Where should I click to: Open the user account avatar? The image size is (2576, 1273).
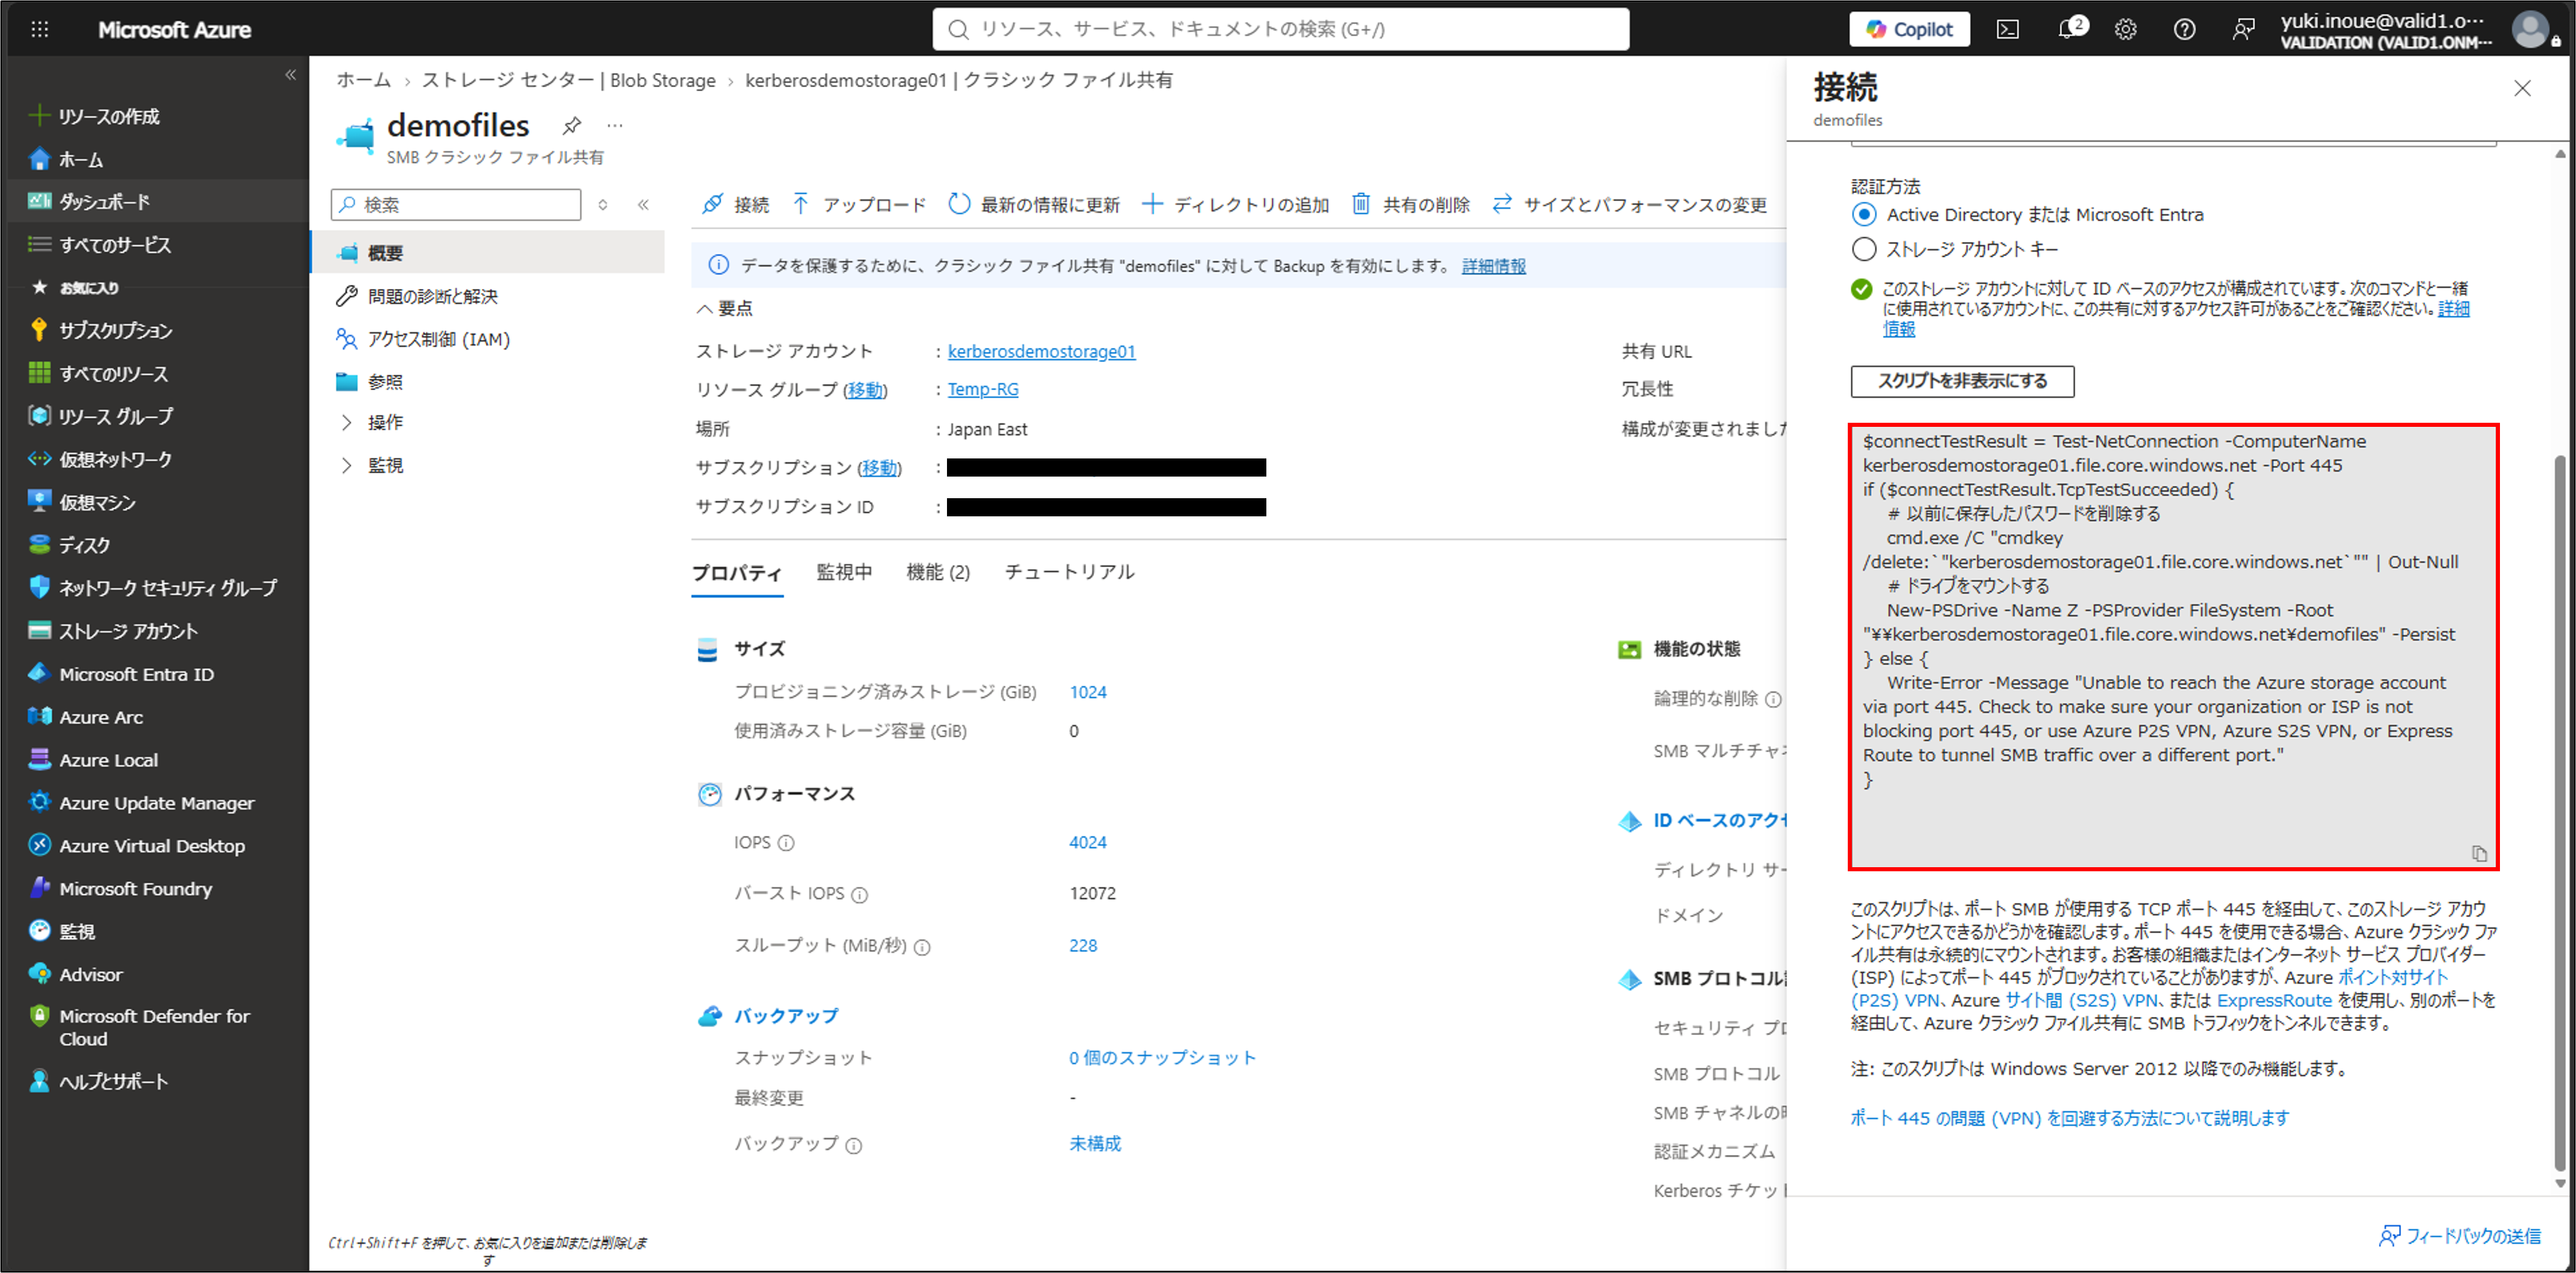(2530, 29)
